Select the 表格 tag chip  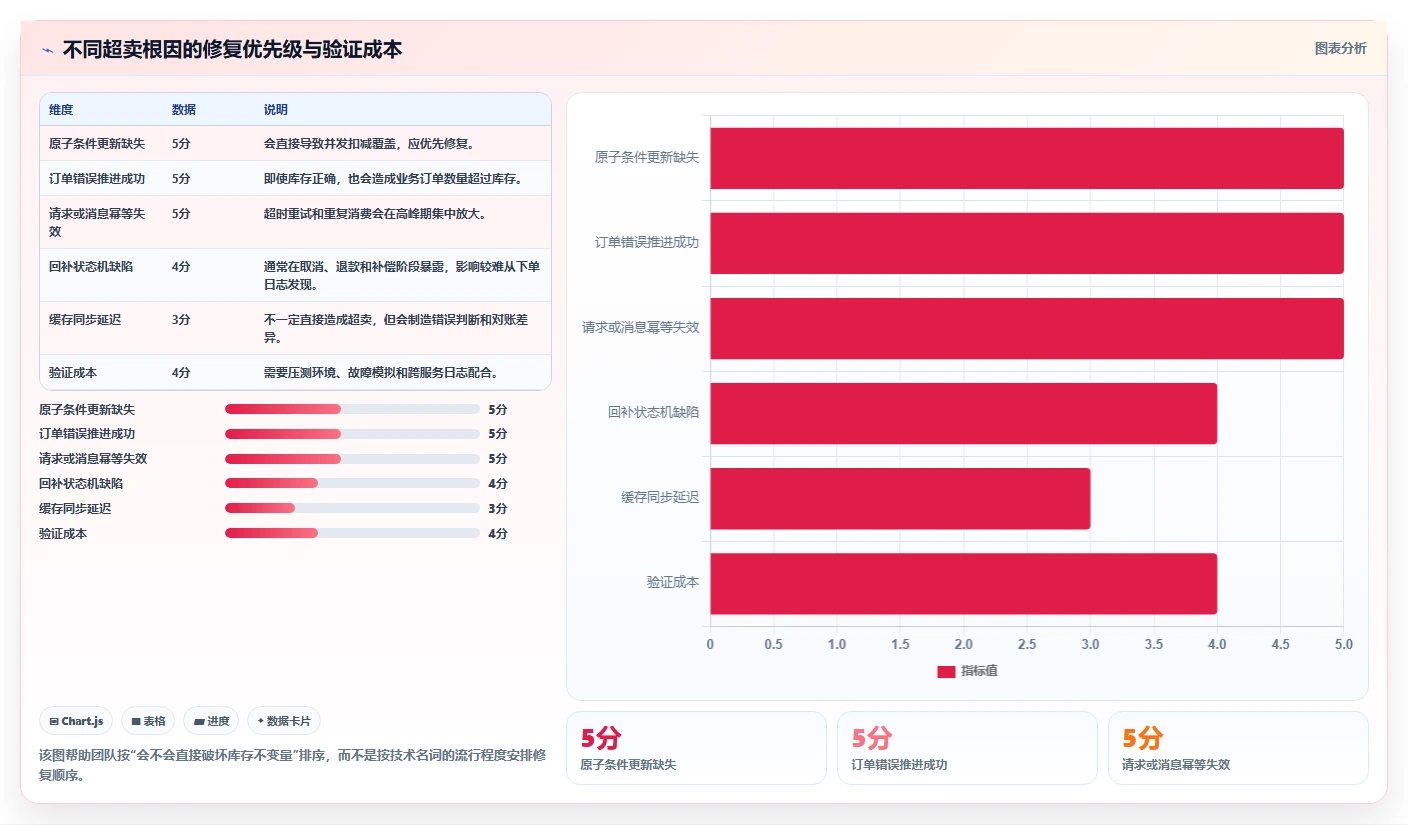coord(148,721)
